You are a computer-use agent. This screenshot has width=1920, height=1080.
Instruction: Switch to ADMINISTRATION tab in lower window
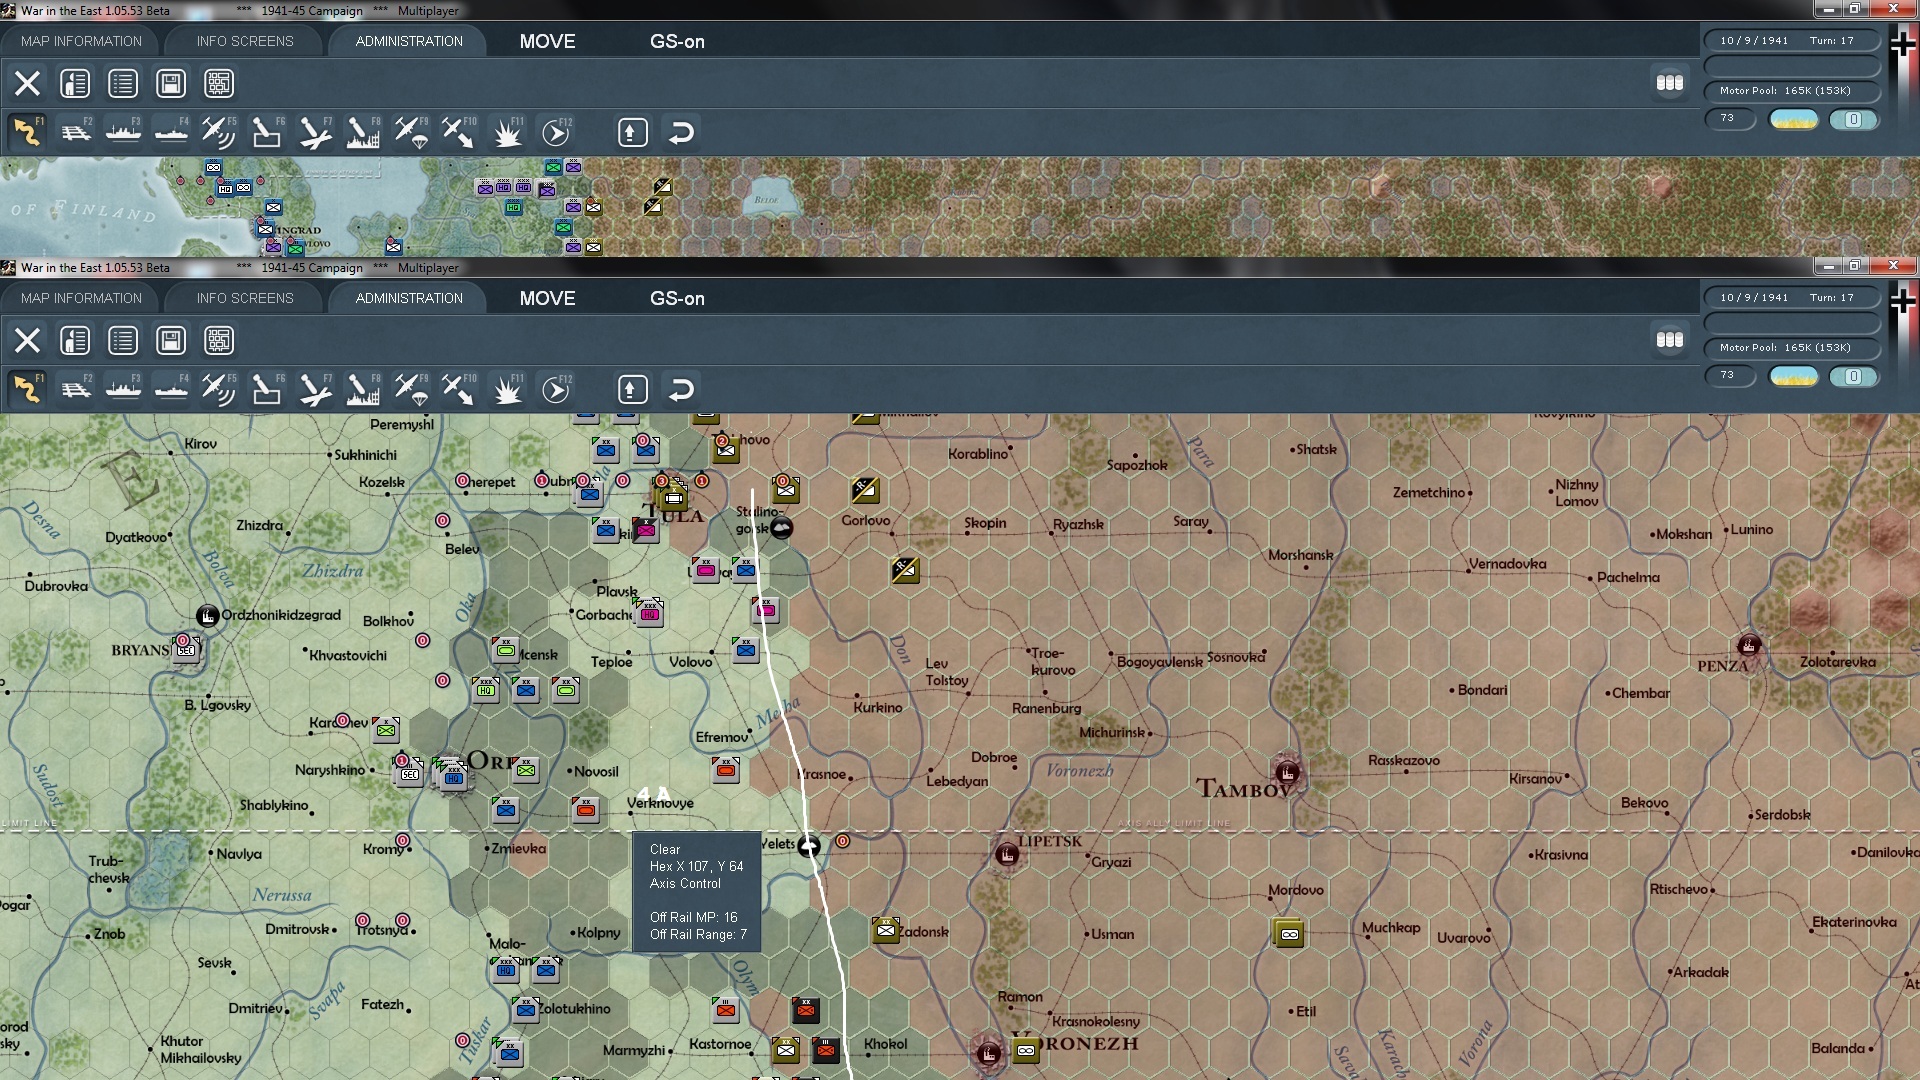pyautogui.click(x=409, y=298)
